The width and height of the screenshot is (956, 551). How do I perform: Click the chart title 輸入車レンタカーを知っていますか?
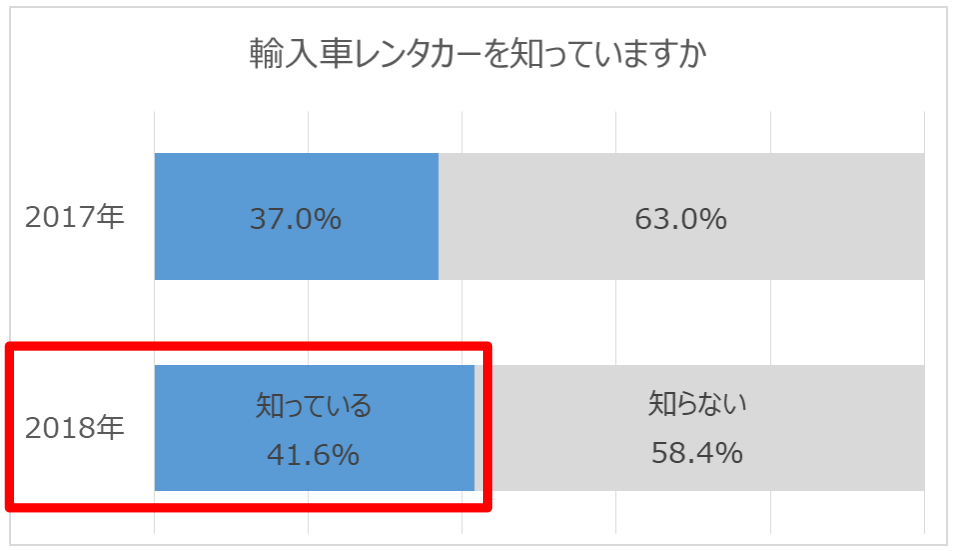click(x=478, y=54)
